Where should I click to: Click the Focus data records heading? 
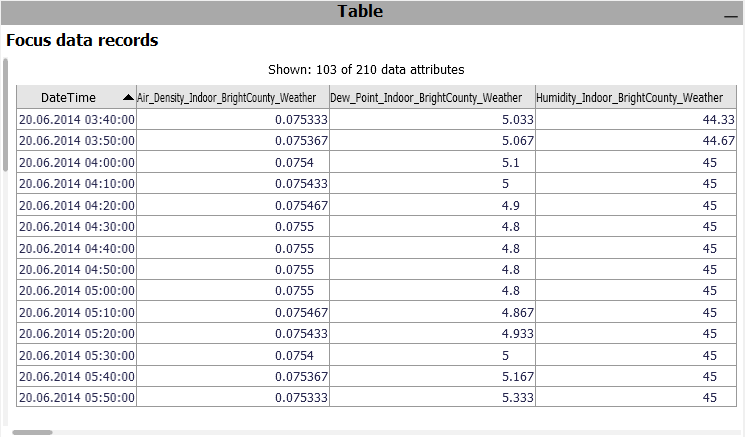(x=82, y=41)
